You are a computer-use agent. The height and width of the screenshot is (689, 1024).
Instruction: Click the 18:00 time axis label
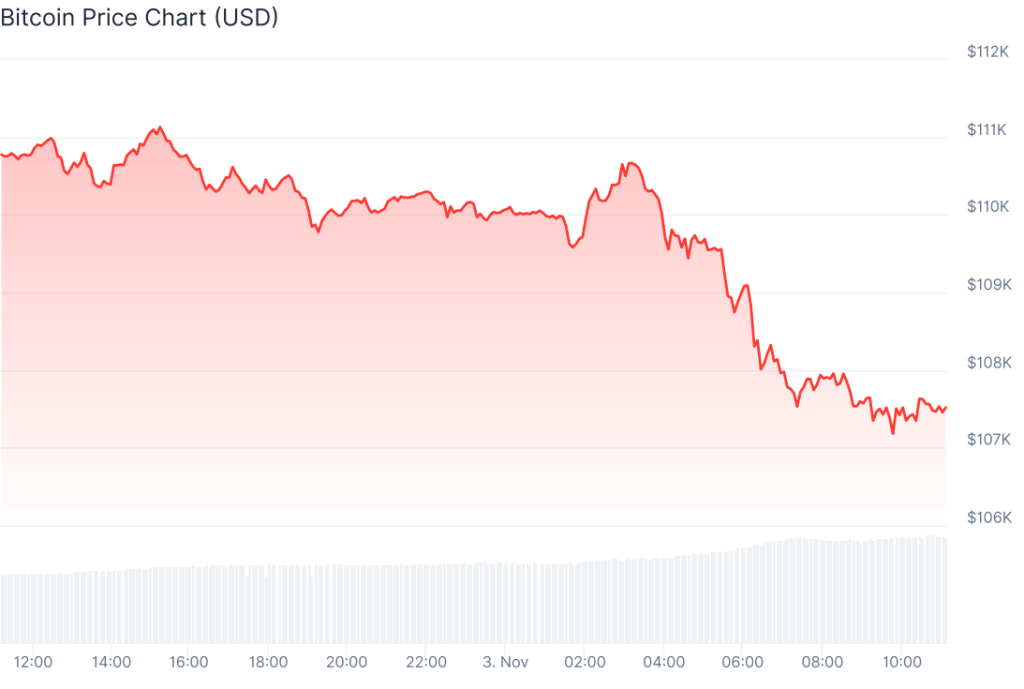tap(269, 661)
